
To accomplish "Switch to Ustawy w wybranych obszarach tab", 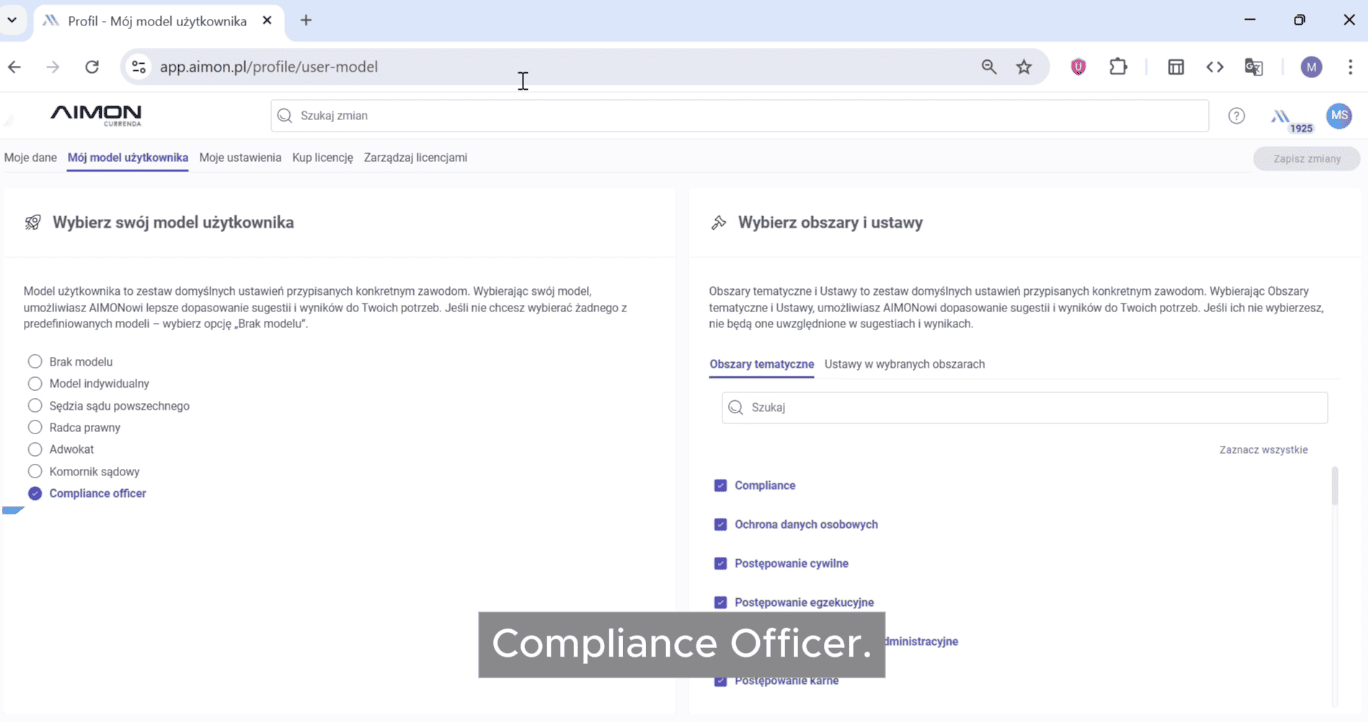I will (904, 364).
